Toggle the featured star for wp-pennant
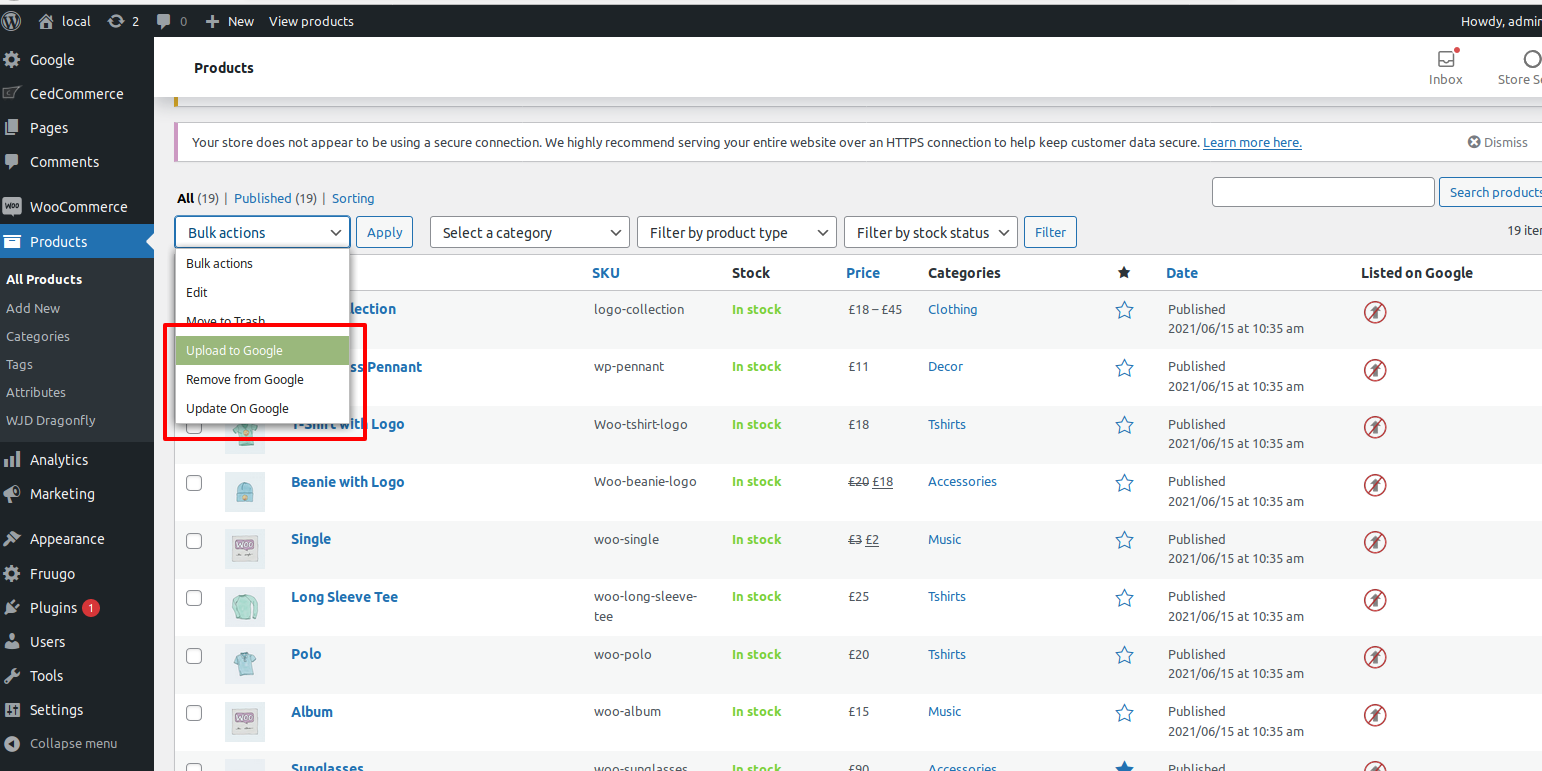 (1124, 368)
